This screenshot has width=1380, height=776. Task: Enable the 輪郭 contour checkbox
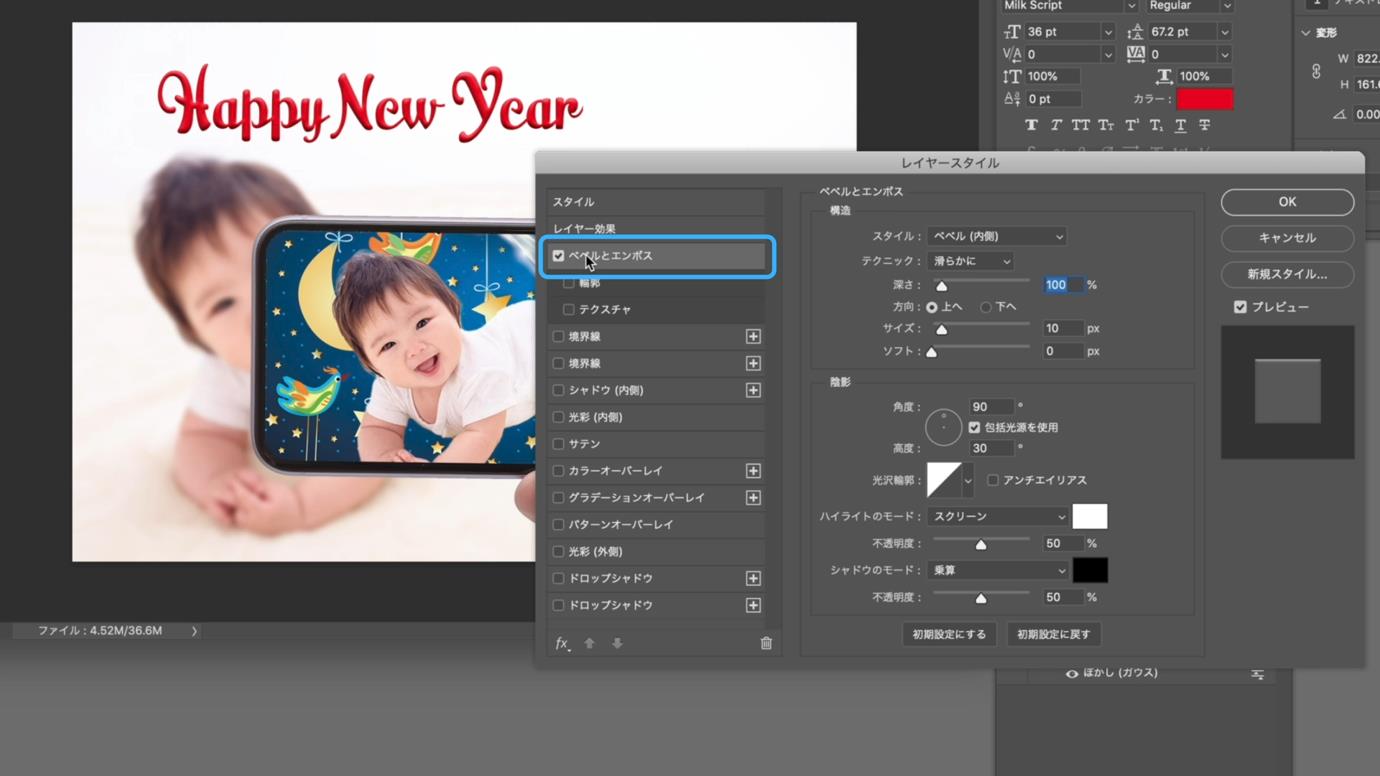tap(568, 283)
